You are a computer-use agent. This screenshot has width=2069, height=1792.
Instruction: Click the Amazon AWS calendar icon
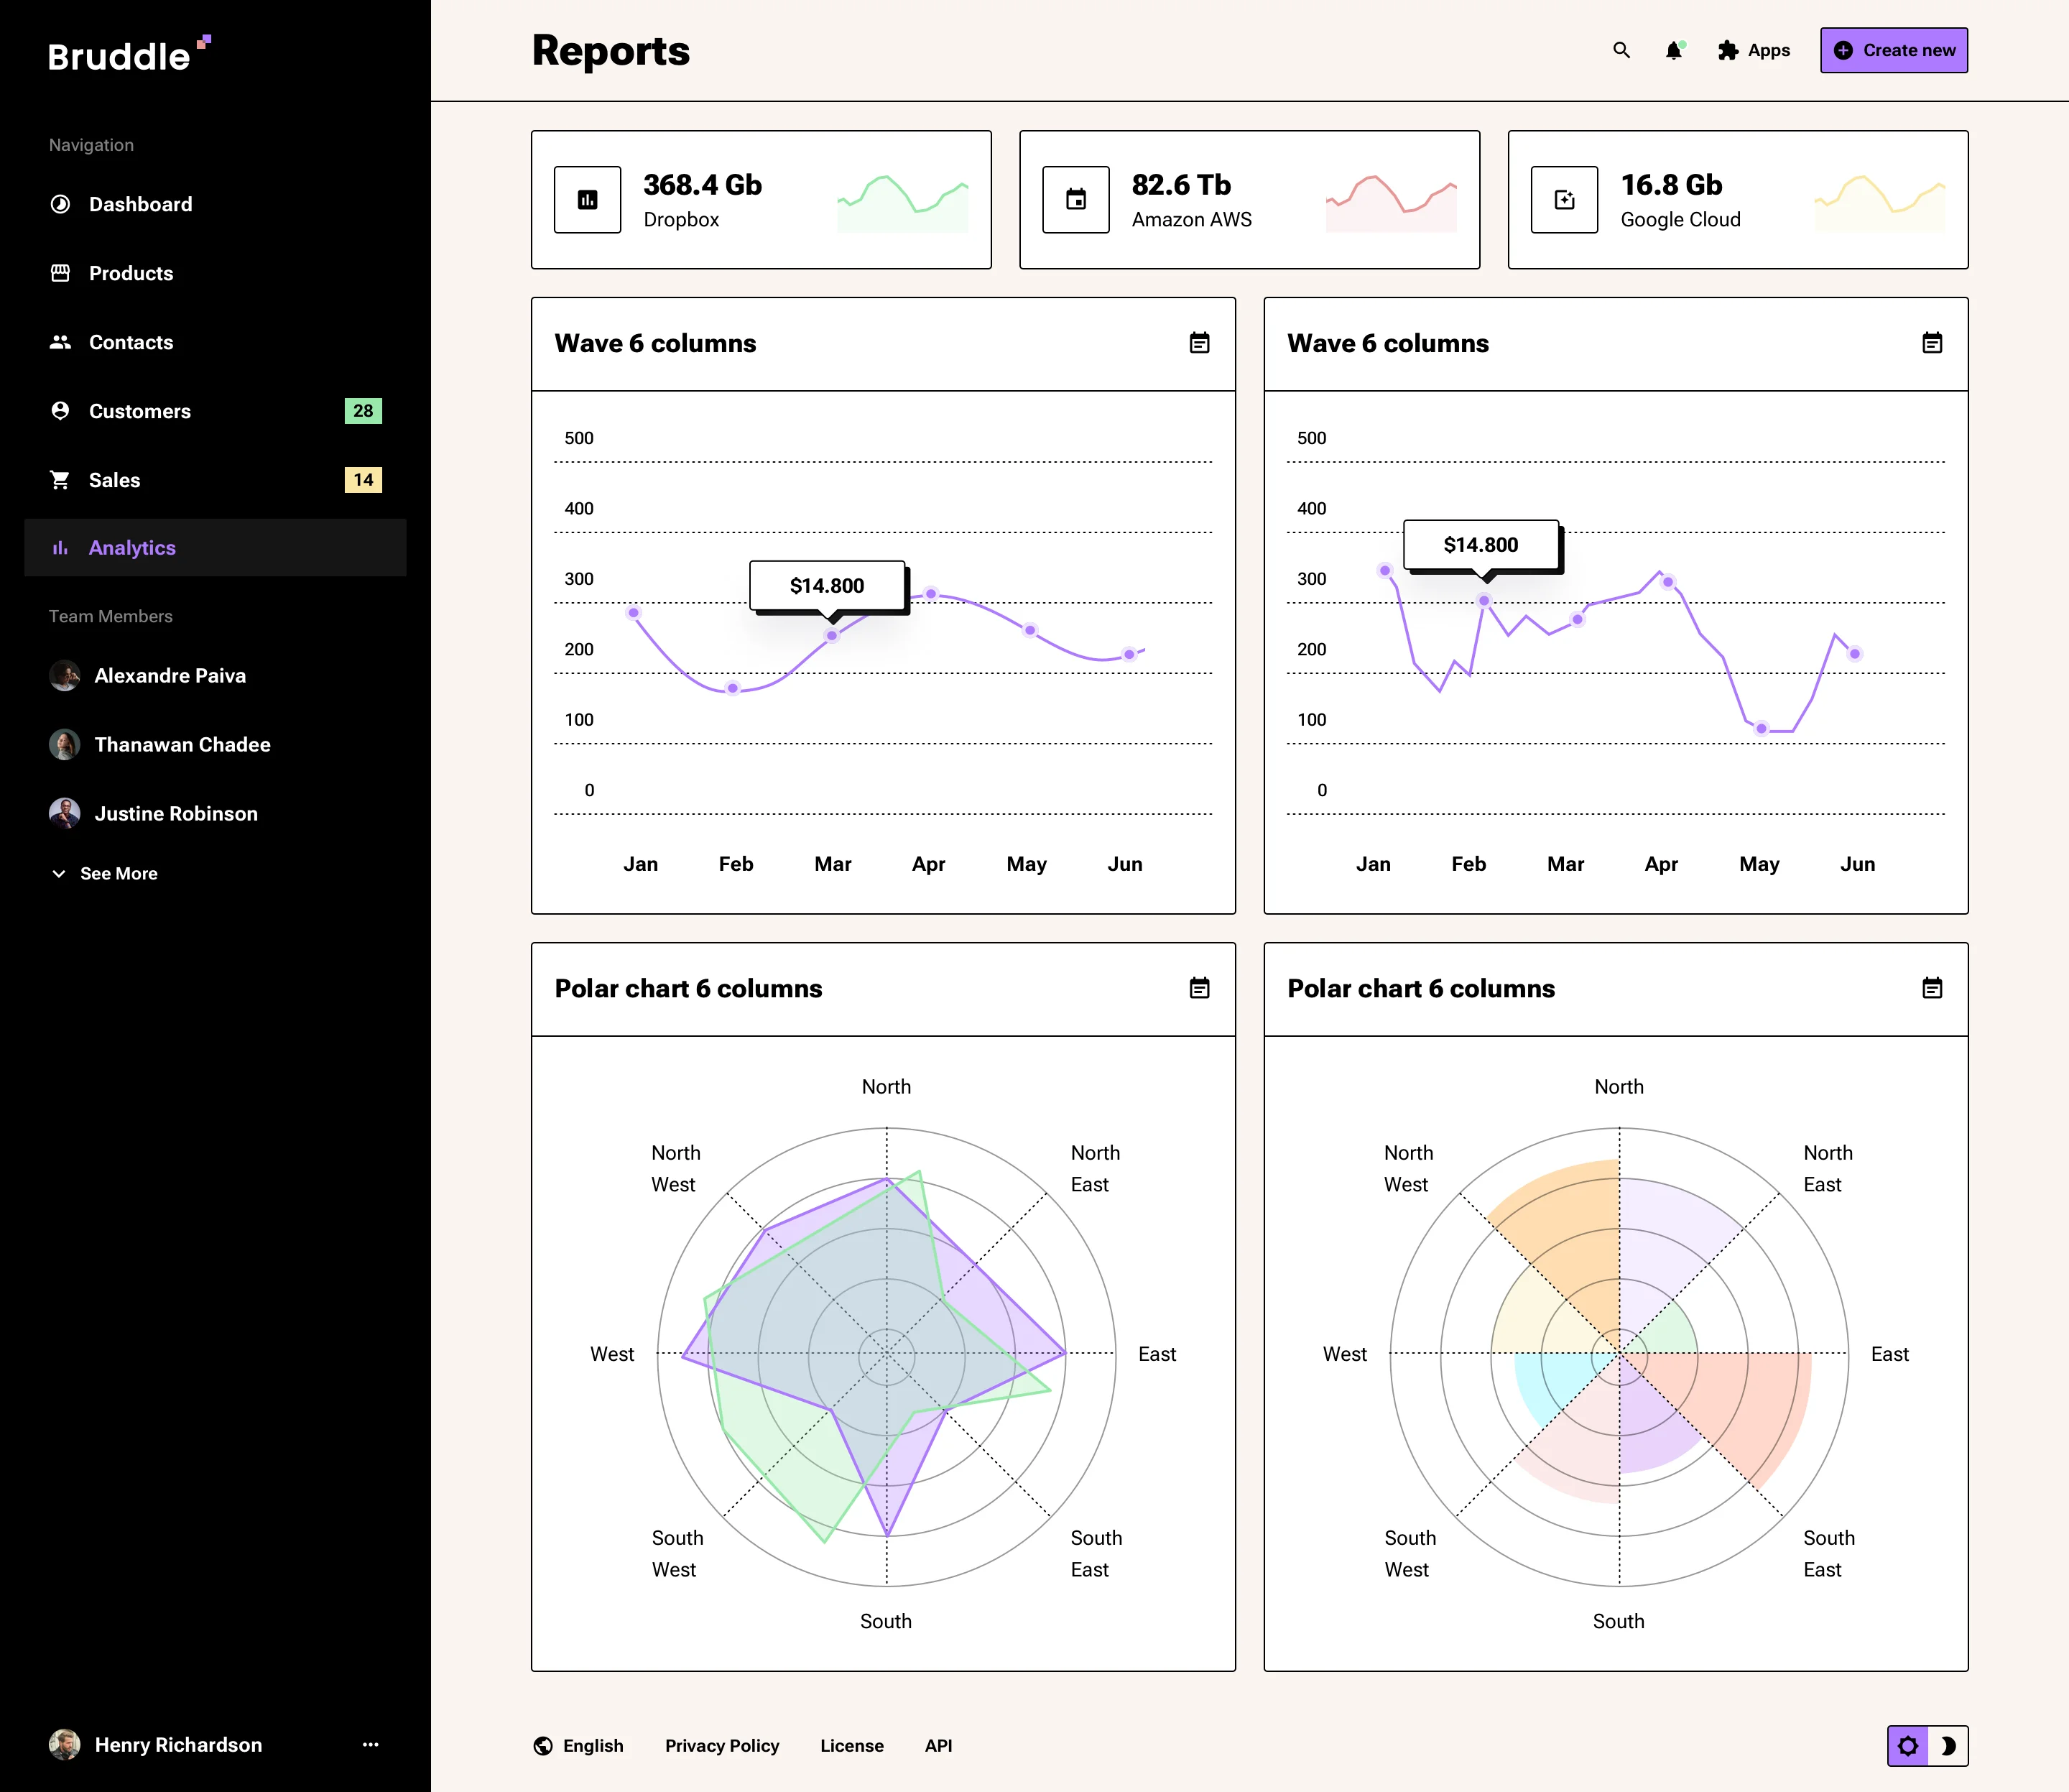click(x=1076, y=200)
